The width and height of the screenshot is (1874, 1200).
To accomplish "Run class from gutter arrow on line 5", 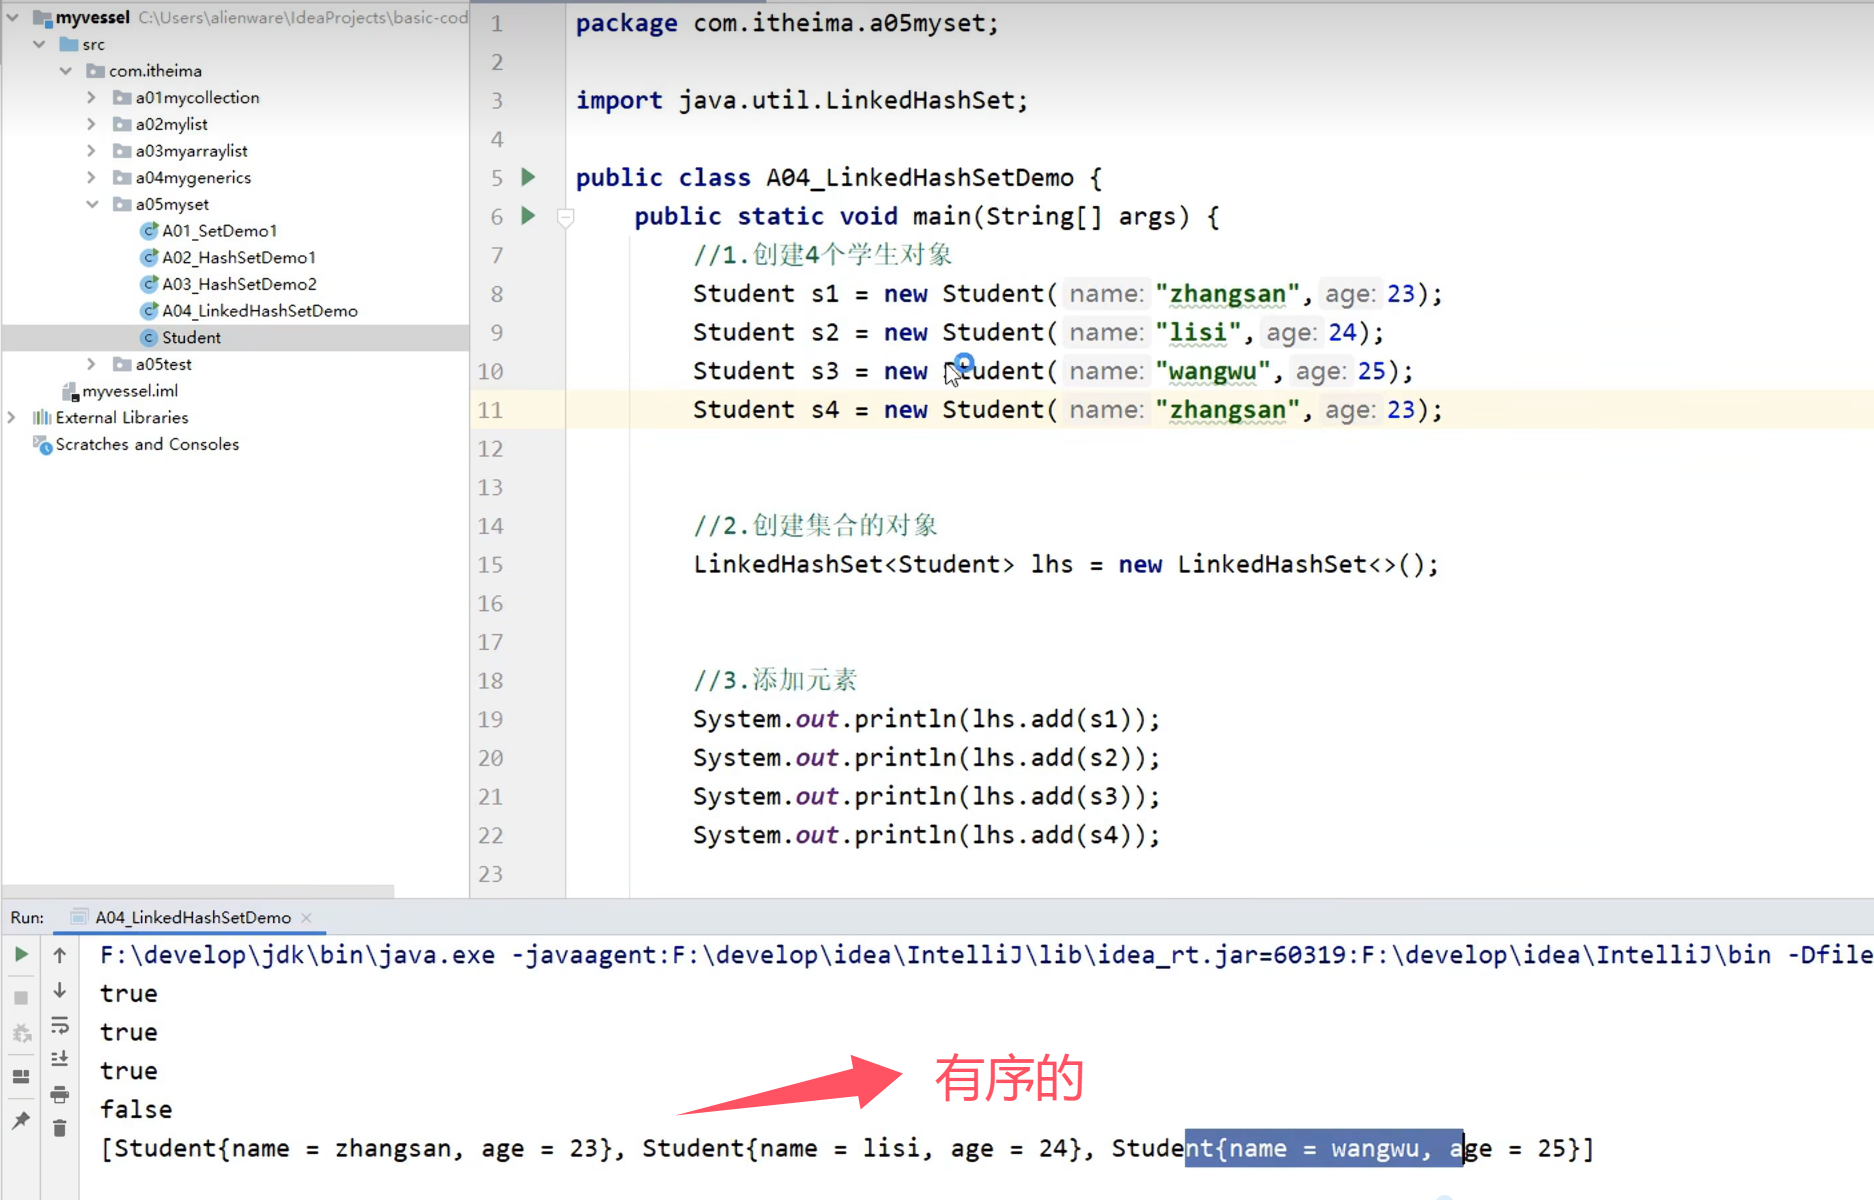I will (x=528, y=177).
